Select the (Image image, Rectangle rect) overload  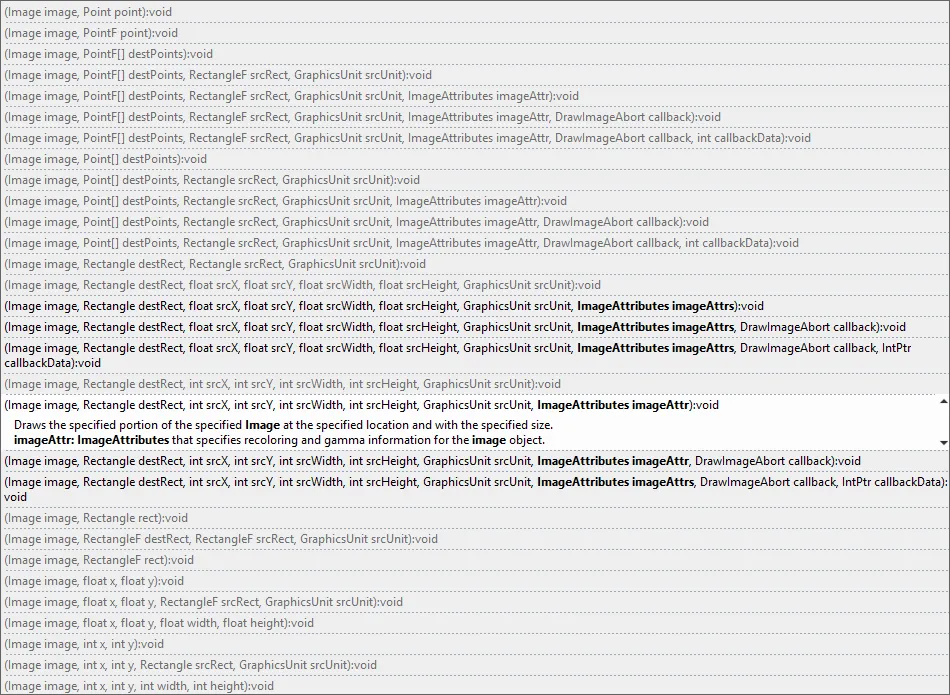(x=96, y=518)
